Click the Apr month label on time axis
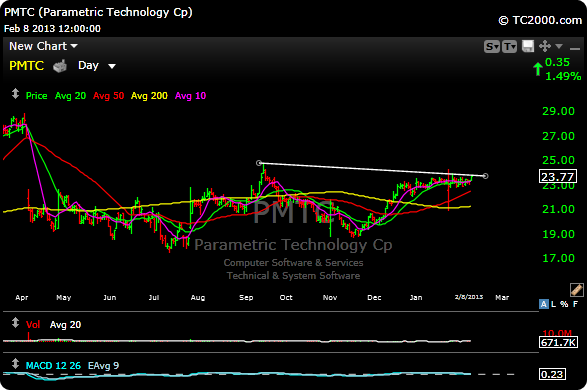 click(22, 298)
